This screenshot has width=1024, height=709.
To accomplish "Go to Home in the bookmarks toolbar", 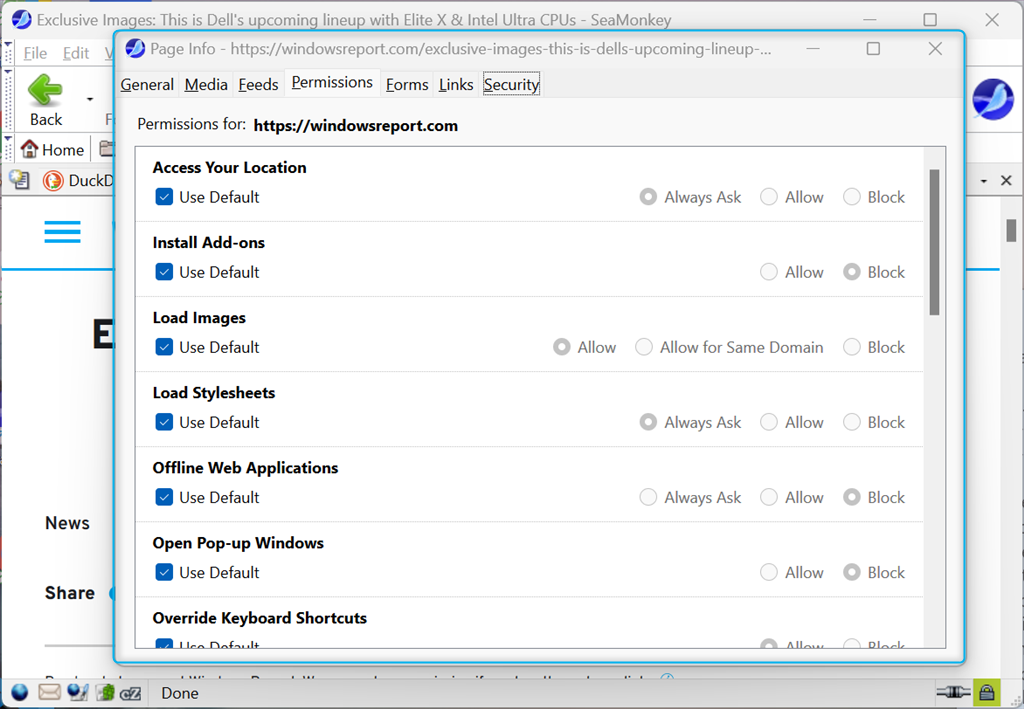I will pos(53,150).
